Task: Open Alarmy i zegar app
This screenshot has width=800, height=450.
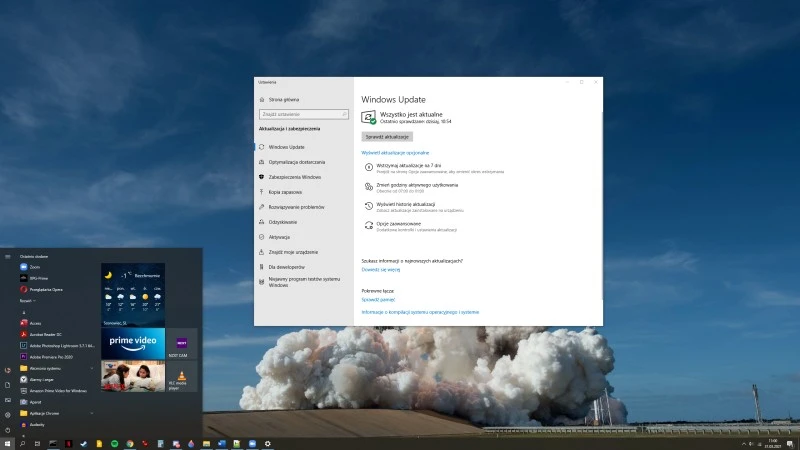Action: tap(37, 379)
